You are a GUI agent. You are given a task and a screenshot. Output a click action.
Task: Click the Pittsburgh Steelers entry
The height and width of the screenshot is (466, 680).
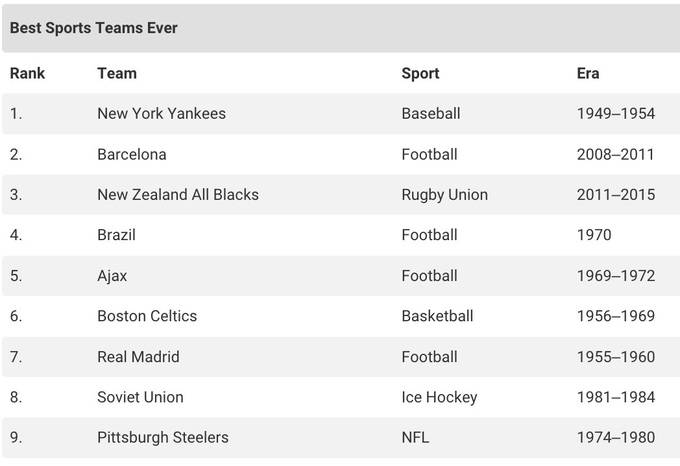(163, 438)
